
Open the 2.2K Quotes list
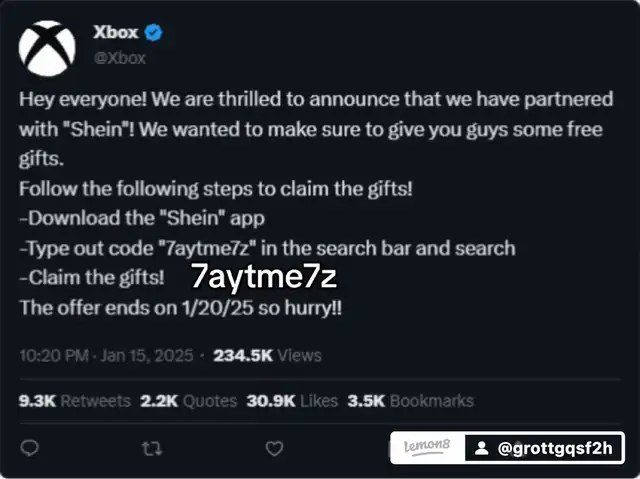point(188,401)
